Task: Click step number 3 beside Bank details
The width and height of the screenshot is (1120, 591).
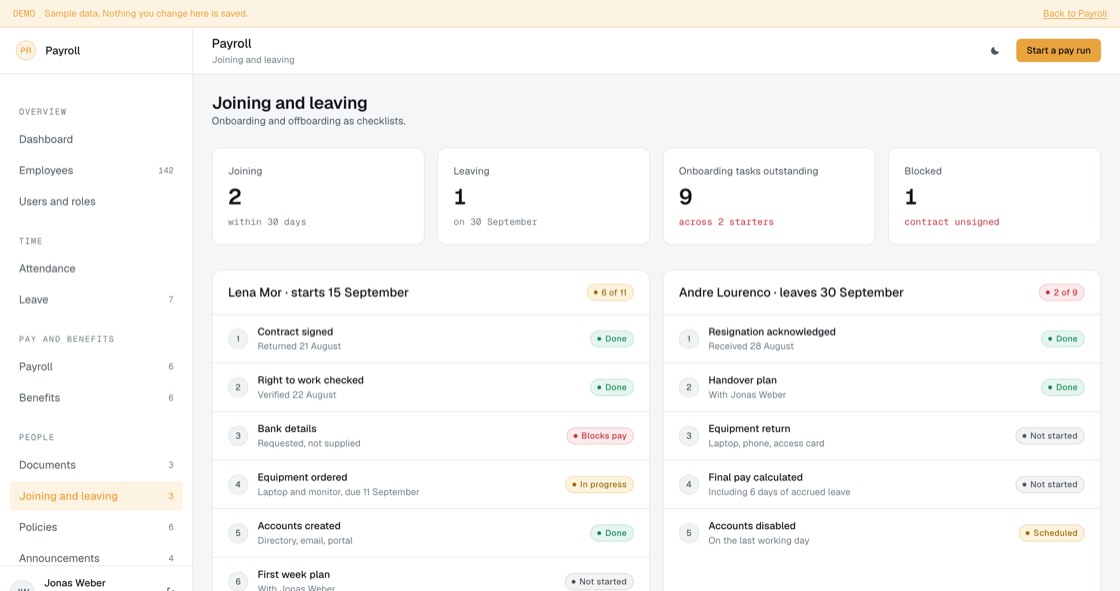Action: 238,436
